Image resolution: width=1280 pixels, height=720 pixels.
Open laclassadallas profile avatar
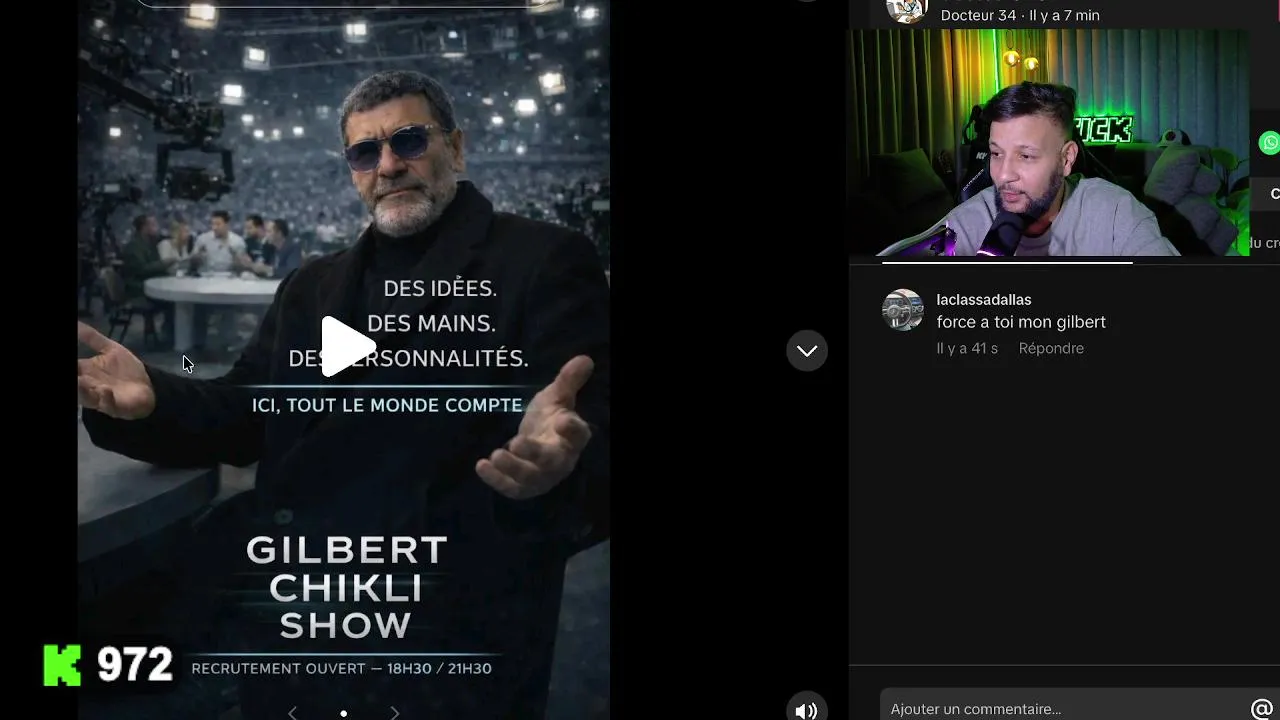[x=902, y=310]
